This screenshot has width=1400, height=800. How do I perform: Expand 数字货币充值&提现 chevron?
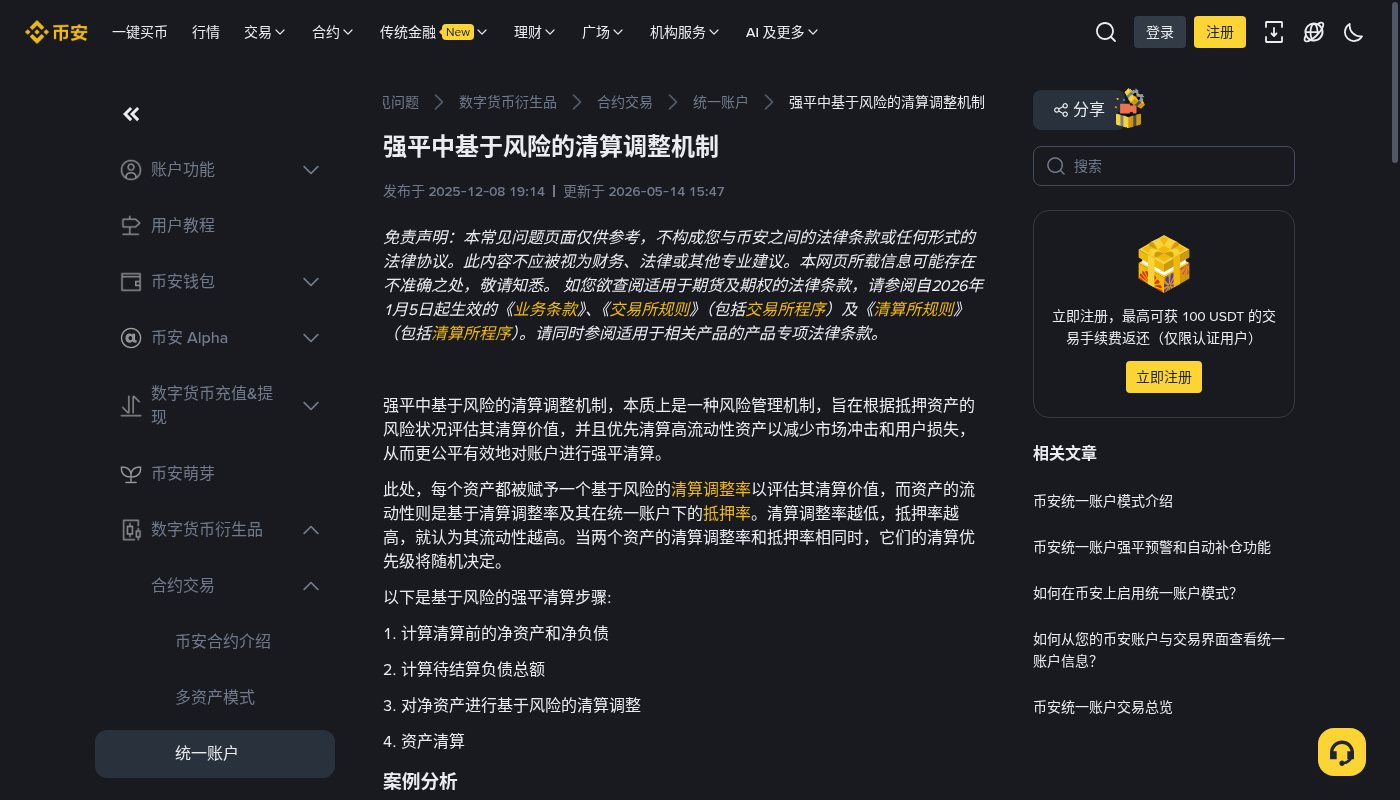click(x=311, y=406)
